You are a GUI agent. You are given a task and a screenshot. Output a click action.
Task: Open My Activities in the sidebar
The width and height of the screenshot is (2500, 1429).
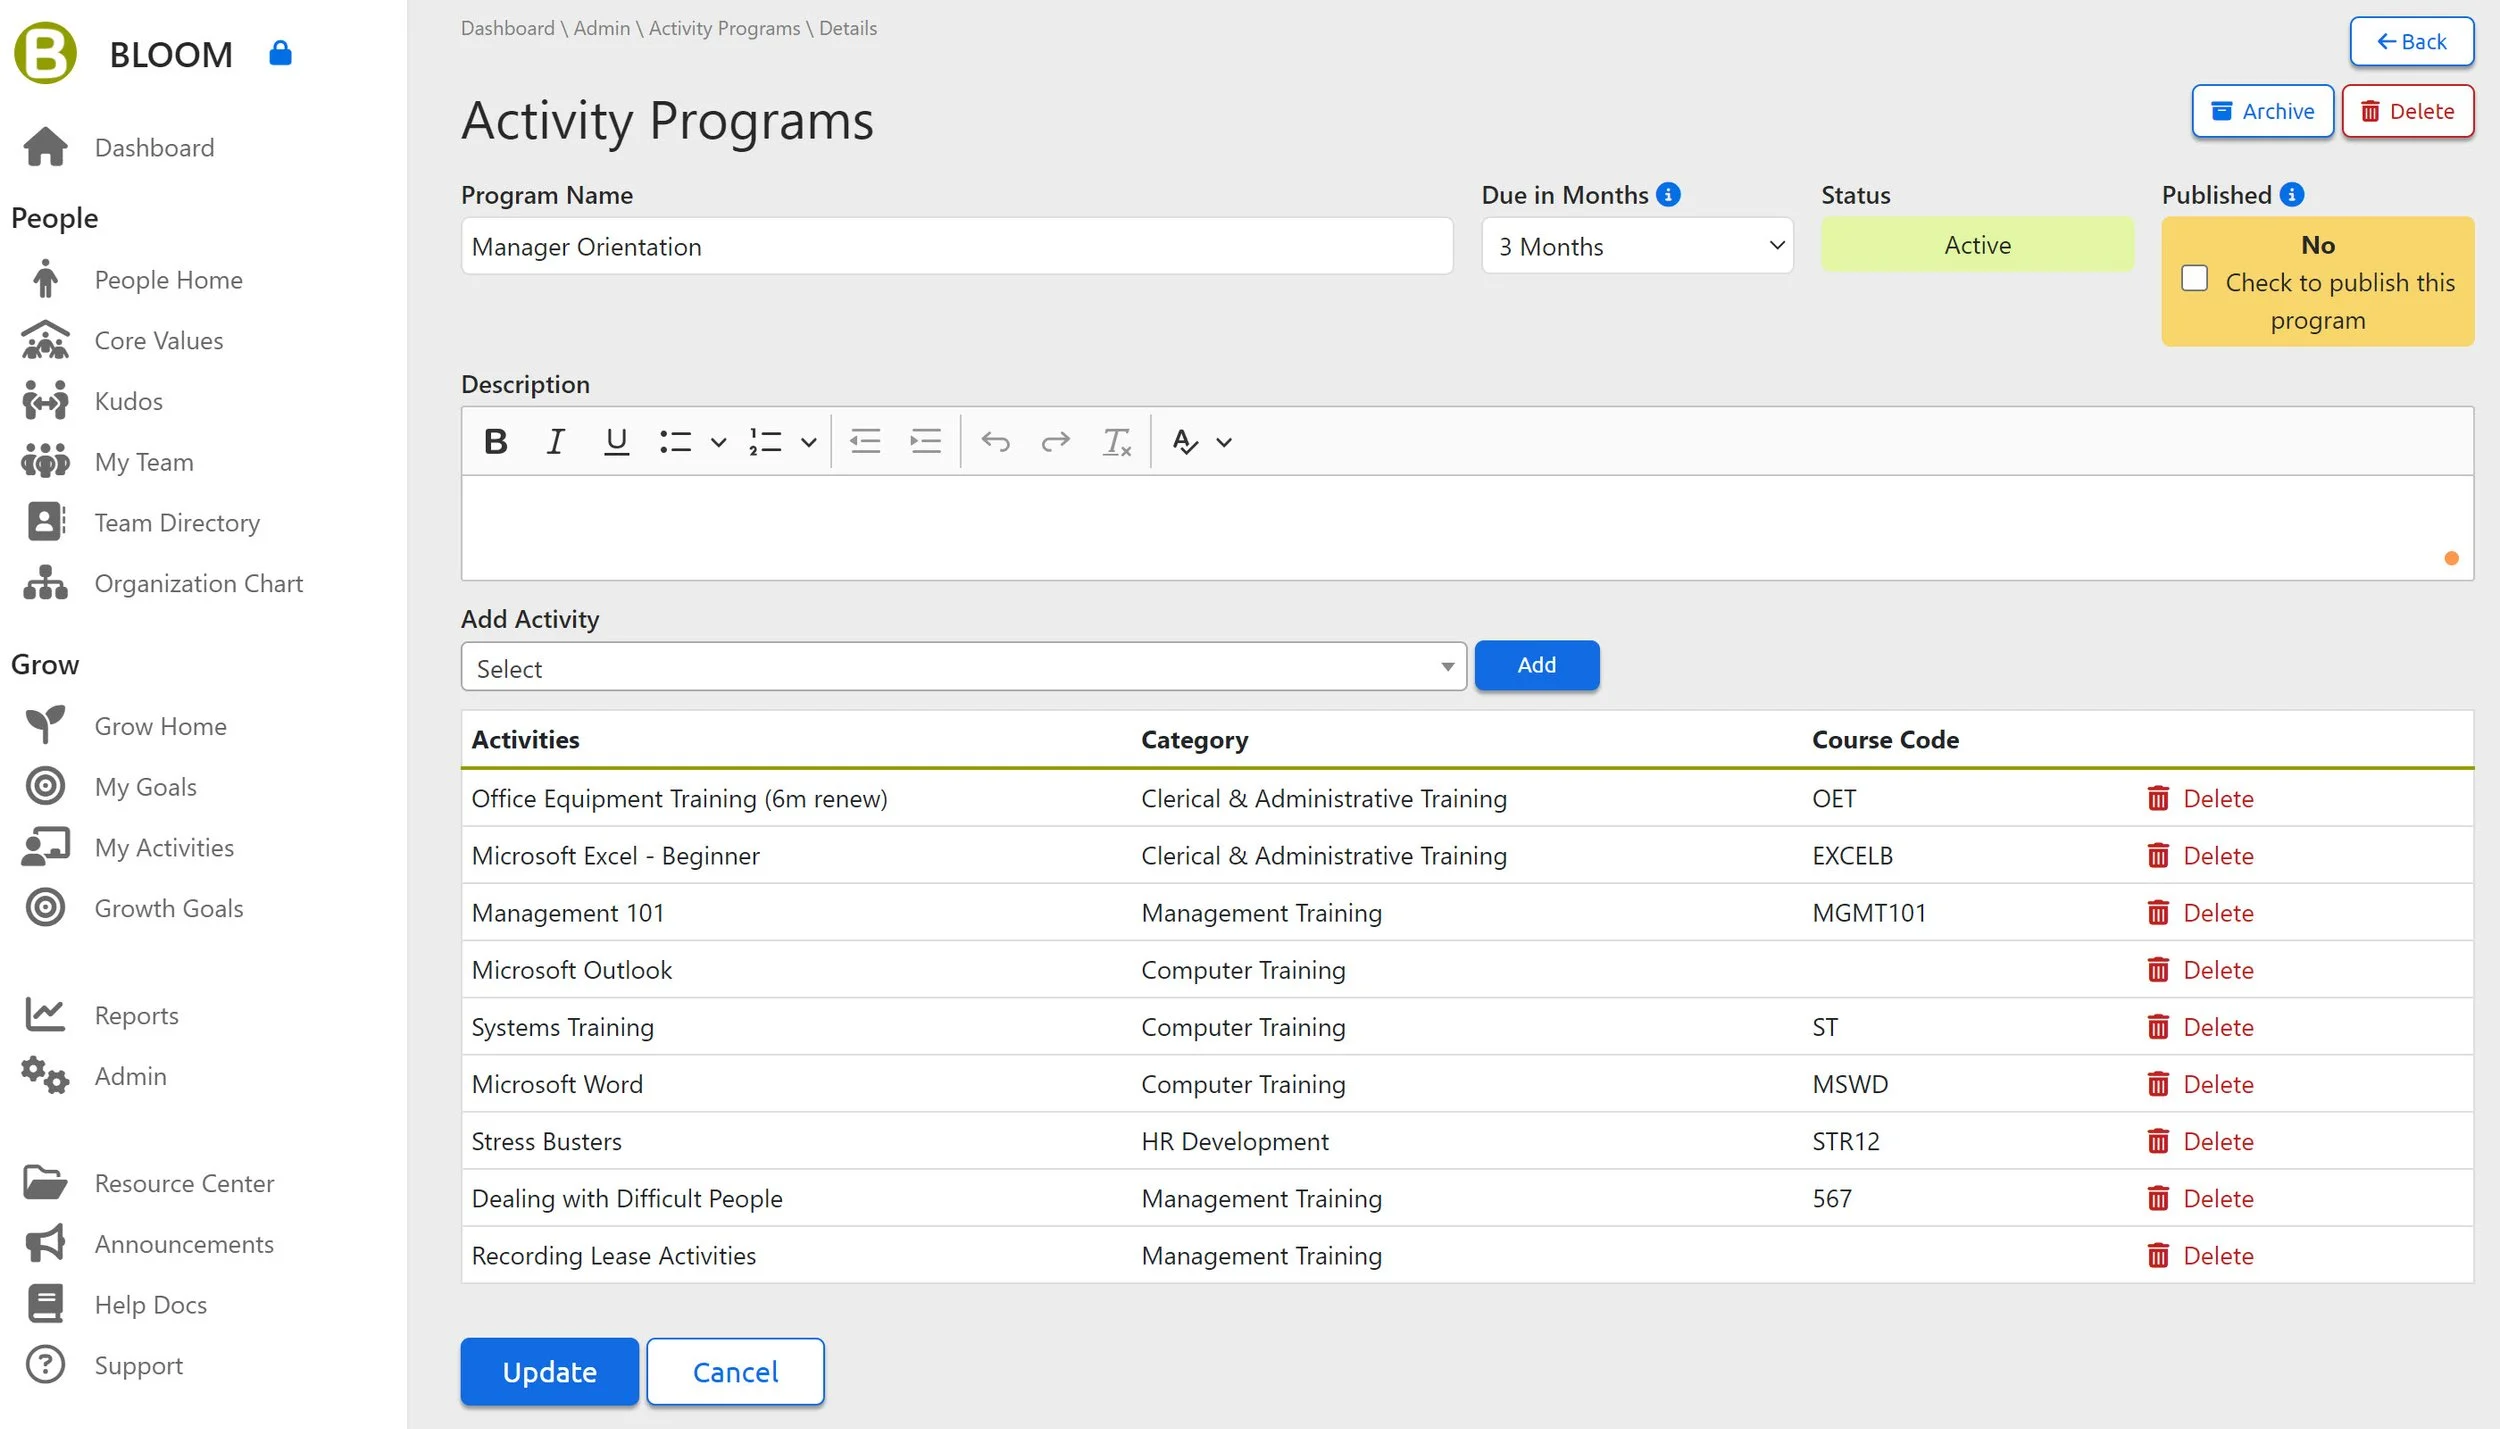click(164, 847)
